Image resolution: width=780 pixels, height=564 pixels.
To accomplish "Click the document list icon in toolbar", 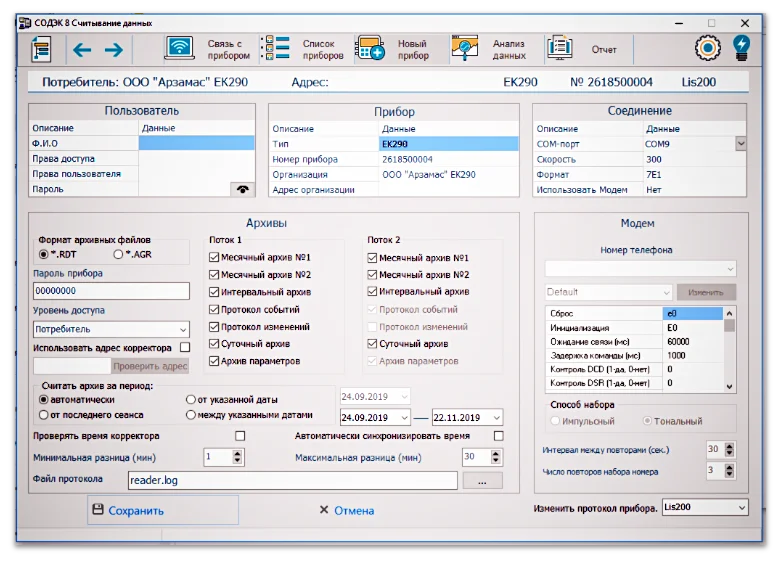I will pyautogui.click(x=41, y=49).
